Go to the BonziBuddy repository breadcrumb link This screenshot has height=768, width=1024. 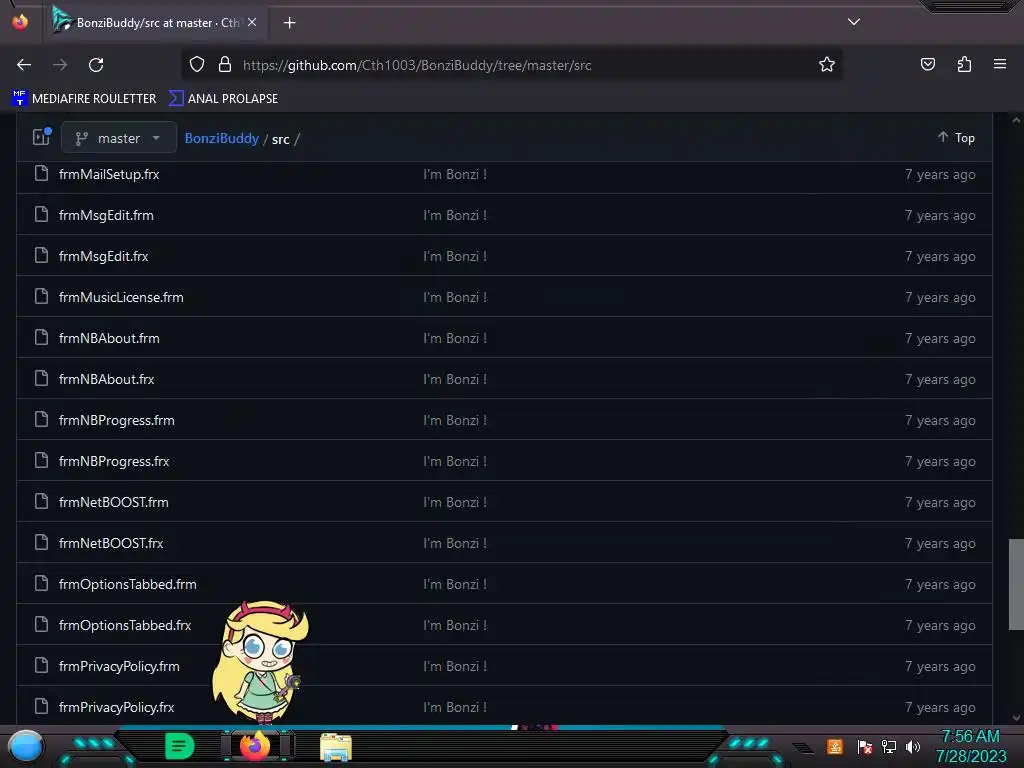pyautogui.click(x=221, y=138)
